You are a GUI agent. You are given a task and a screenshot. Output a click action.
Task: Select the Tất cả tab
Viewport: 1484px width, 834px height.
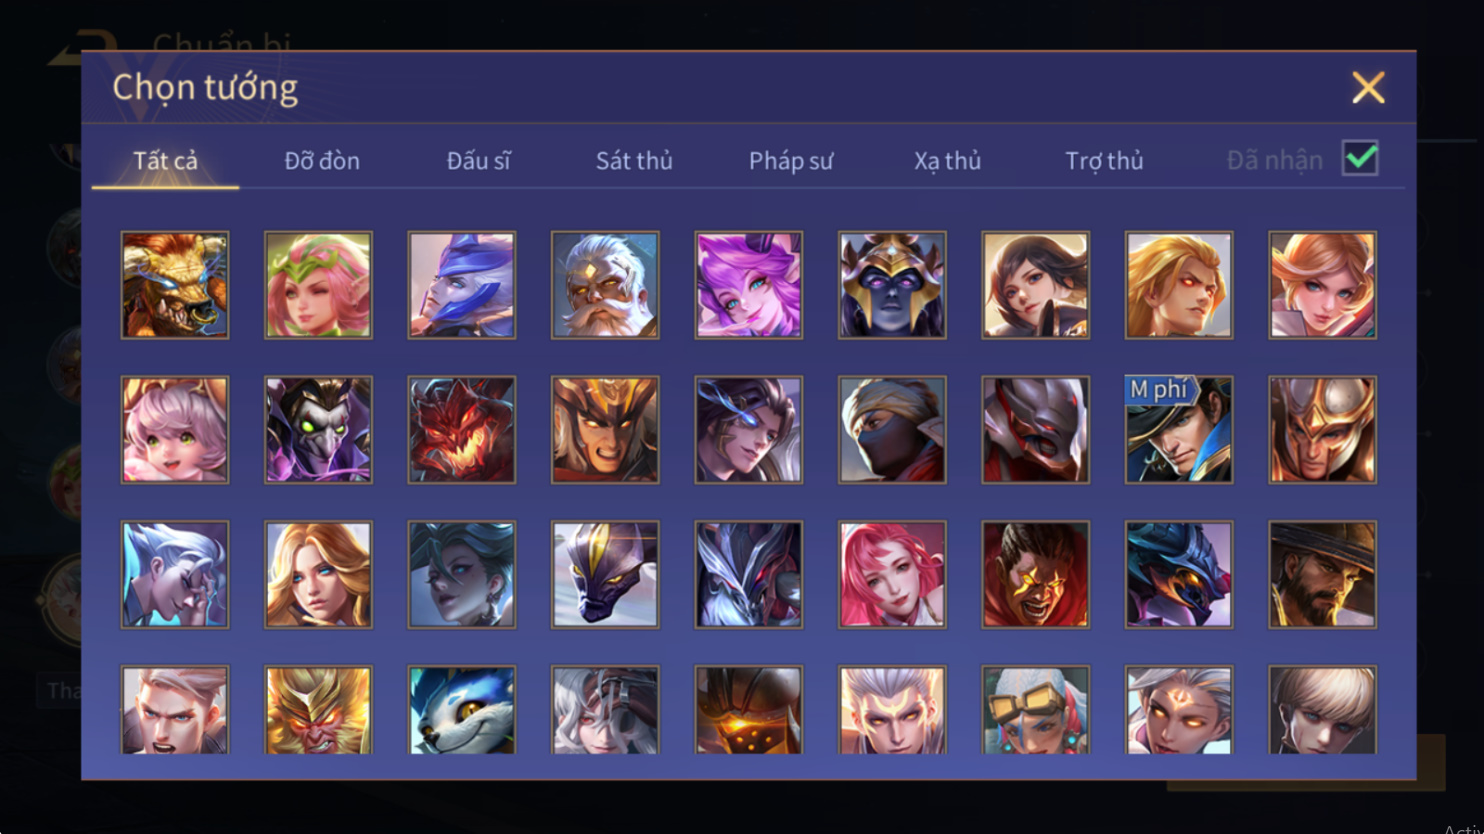coord(166,160)
